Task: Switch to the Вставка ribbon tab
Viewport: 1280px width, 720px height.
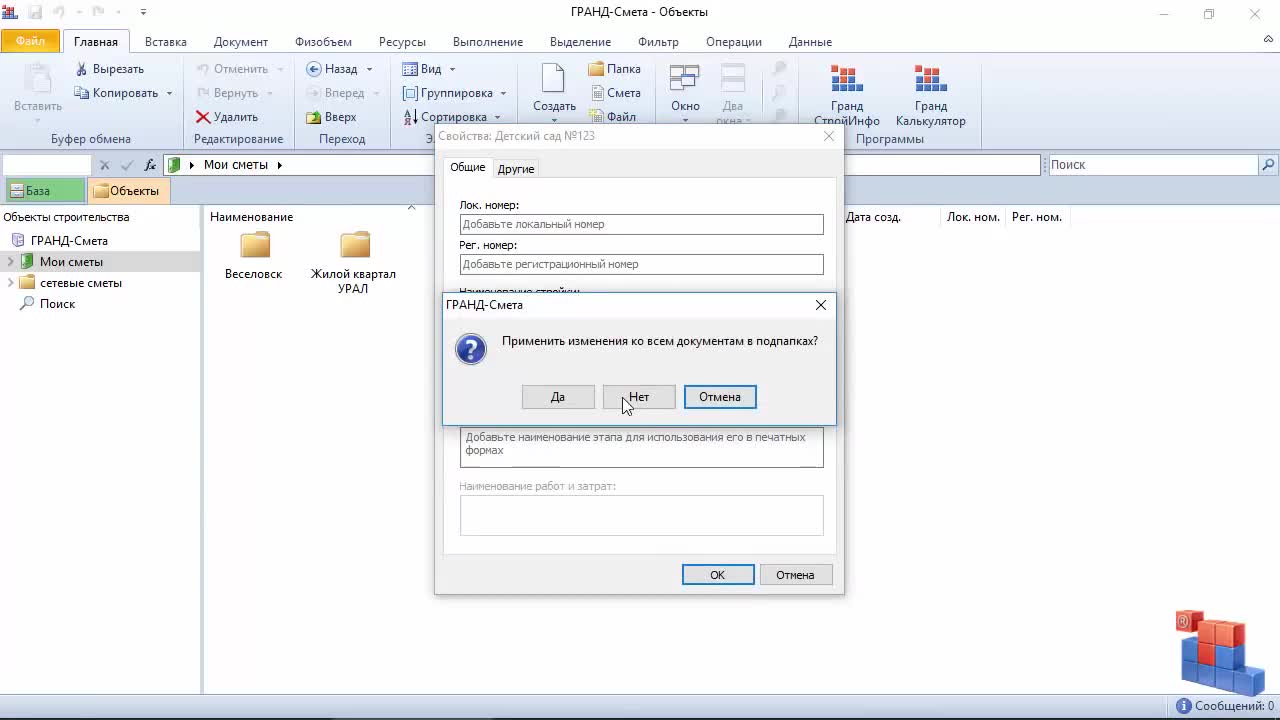Action: pos(166,42)
